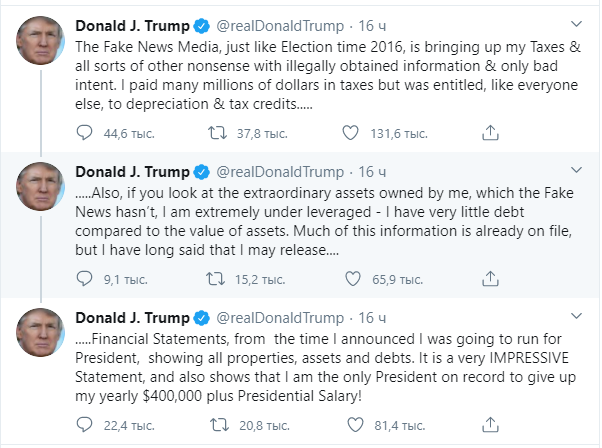This screenshot has height=448, width=602.
Task: Open the 16 ч timestamp on second tweet
Action: tap(370, 170)
